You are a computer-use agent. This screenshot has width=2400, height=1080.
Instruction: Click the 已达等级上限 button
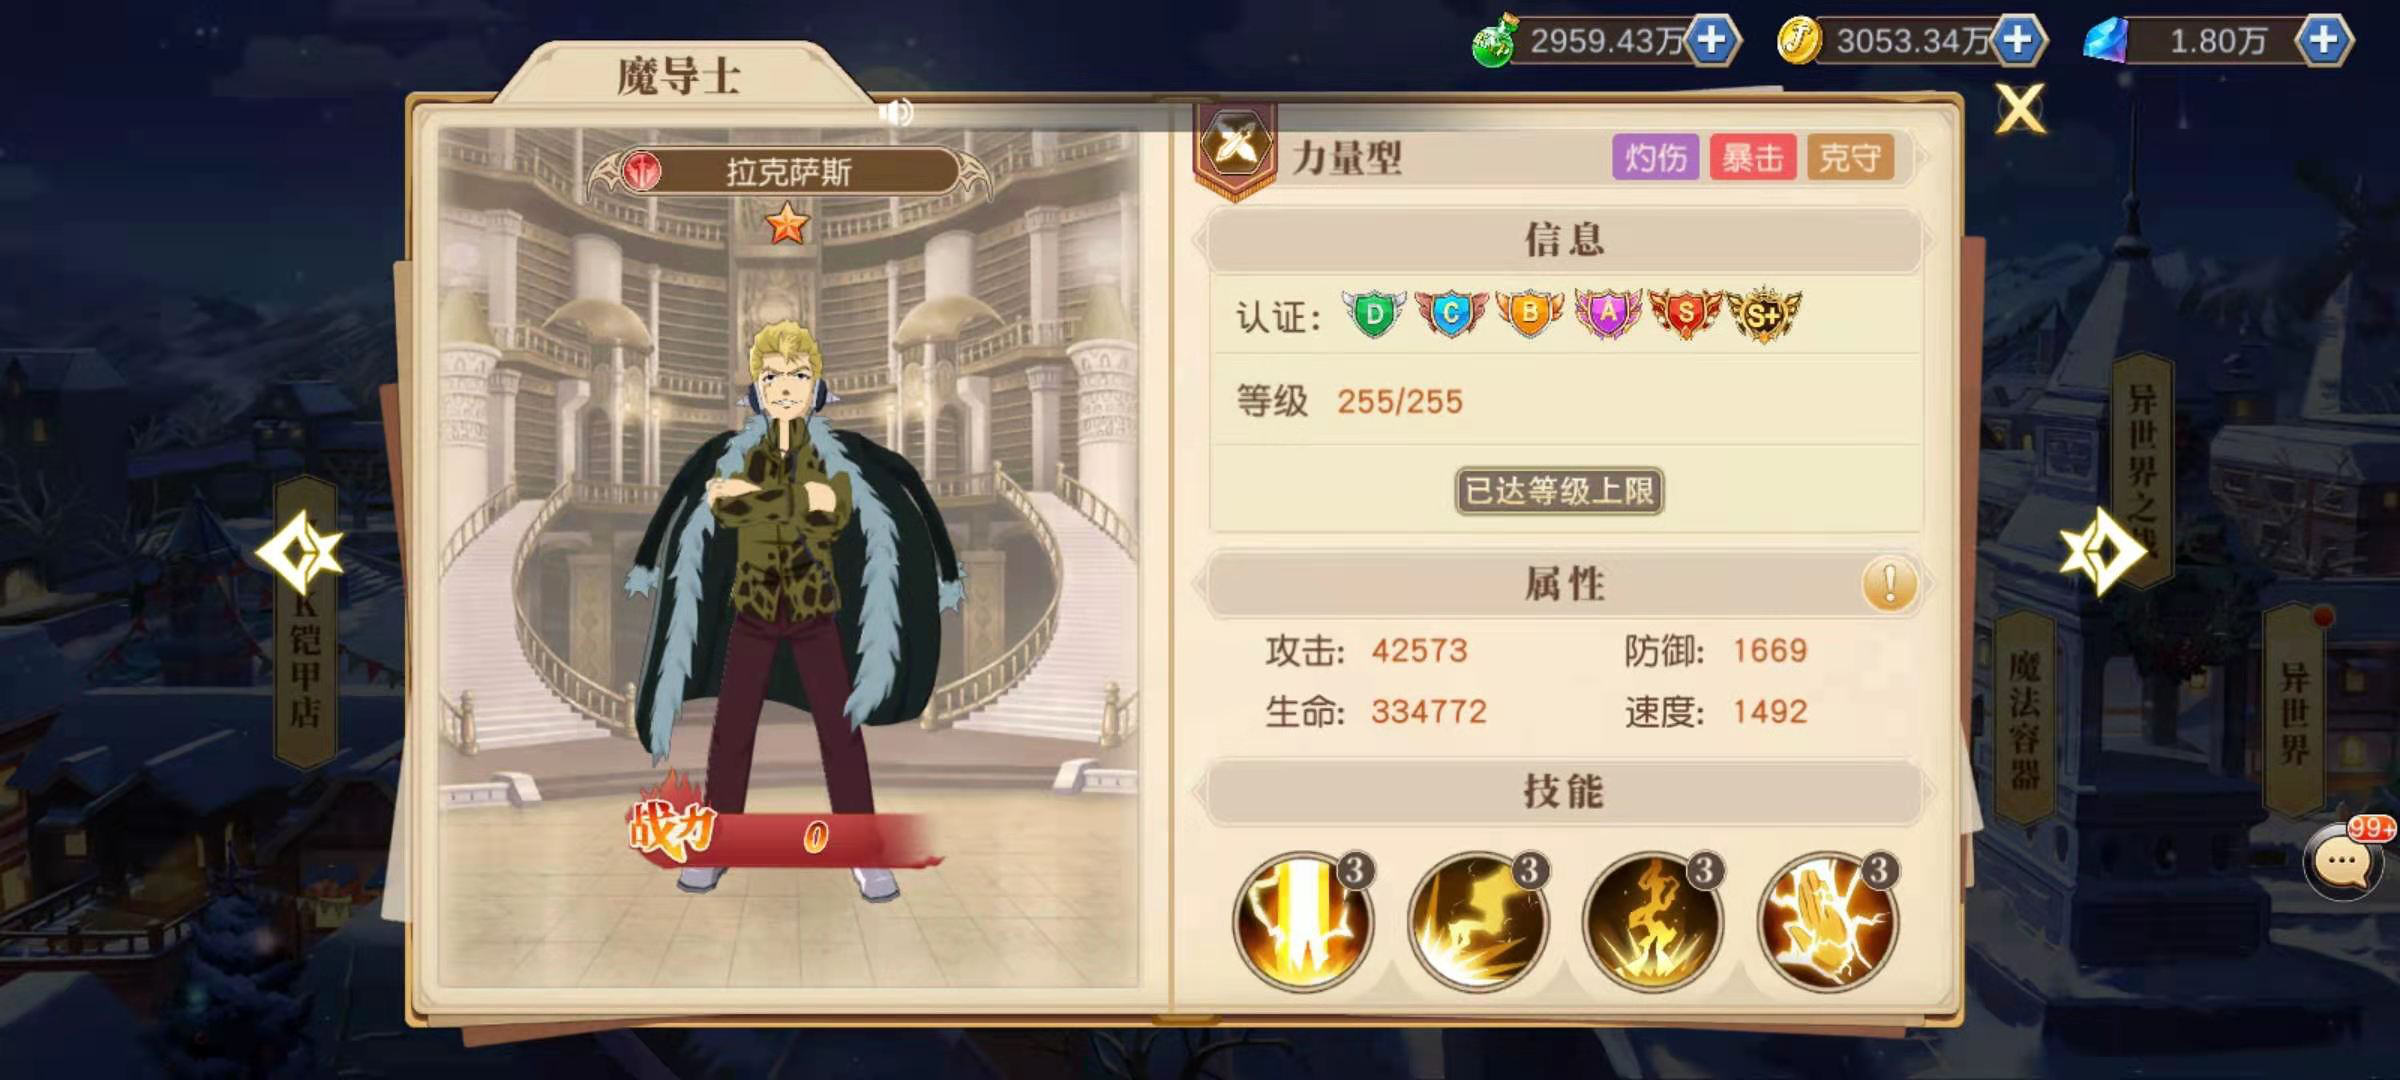(x=1559, y=491)
